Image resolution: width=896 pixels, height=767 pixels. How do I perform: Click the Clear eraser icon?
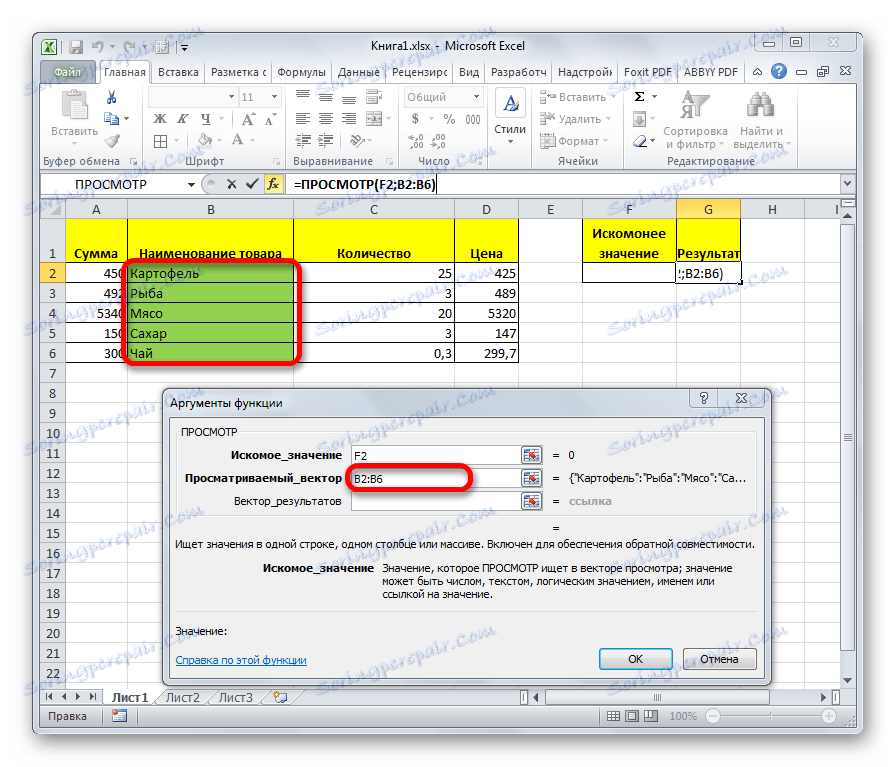point(640,141)
